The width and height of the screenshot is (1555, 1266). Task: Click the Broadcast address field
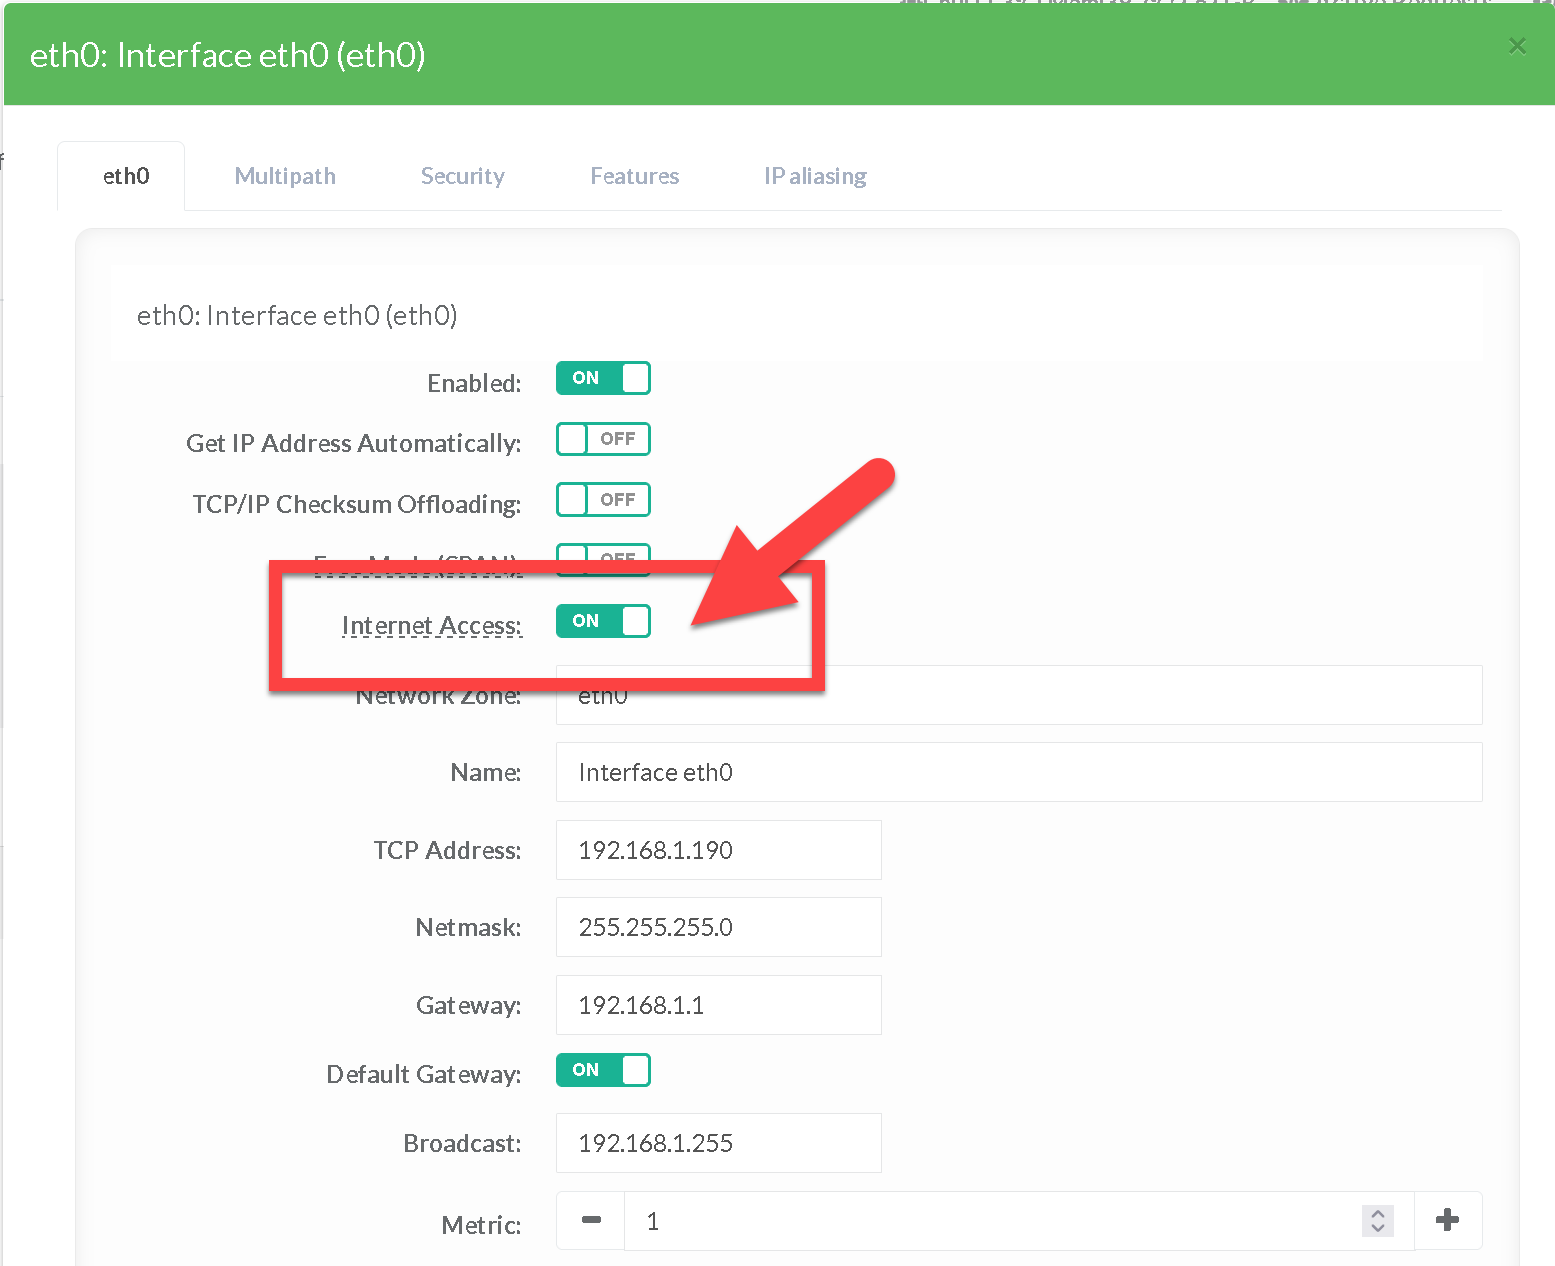point(718,1143)
